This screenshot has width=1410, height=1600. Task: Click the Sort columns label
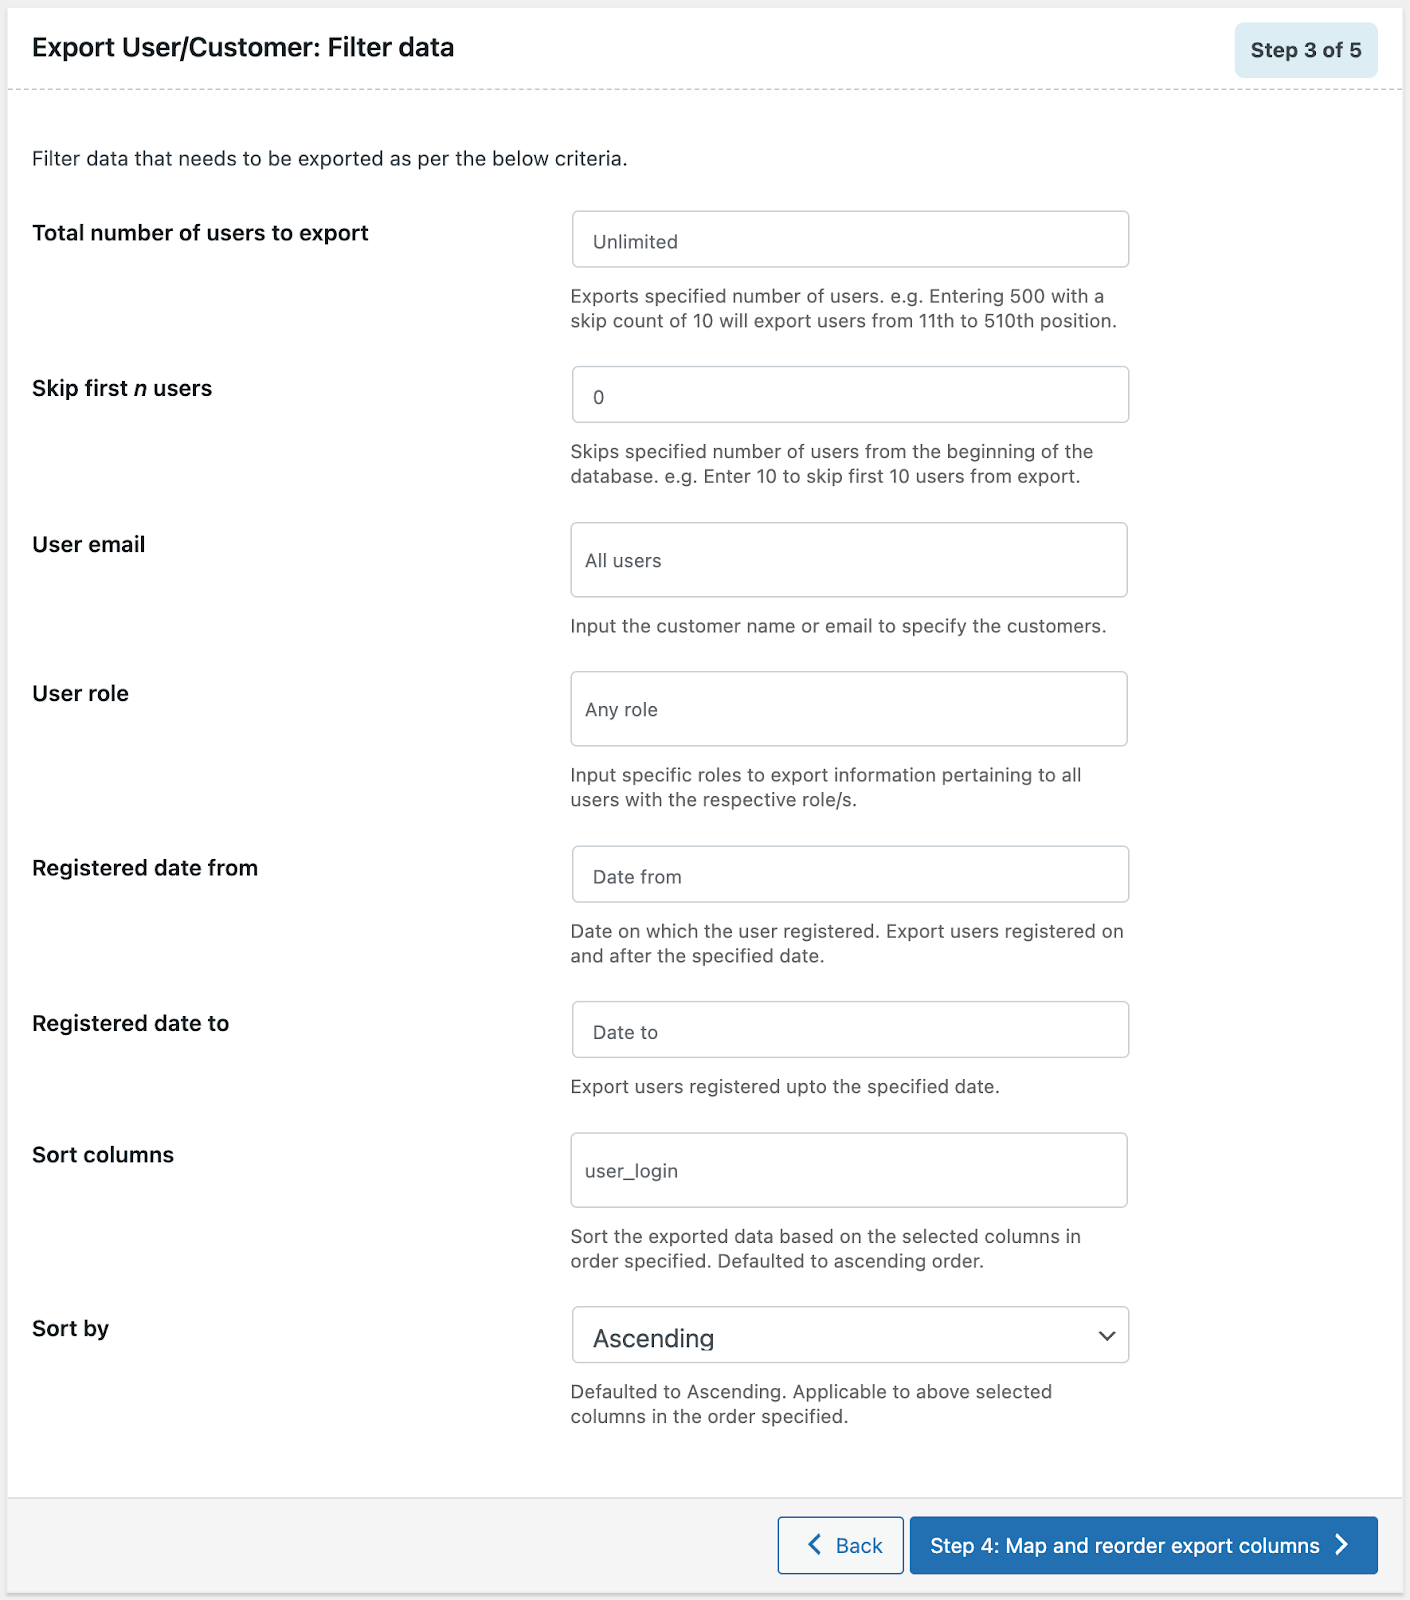[x=103, y=1155]
